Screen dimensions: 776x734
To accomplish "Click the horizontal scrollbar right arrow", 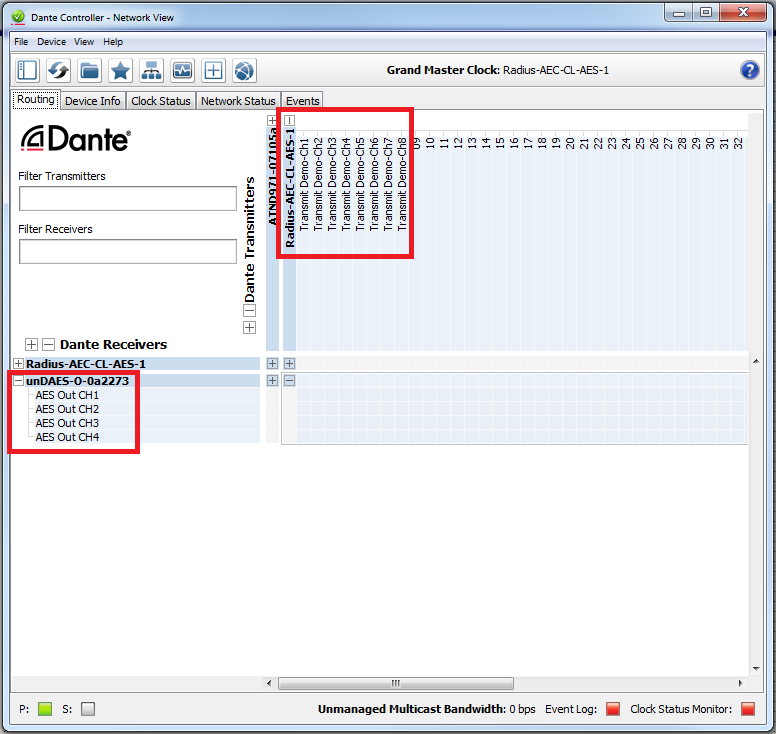I will (x=741, y=684).
